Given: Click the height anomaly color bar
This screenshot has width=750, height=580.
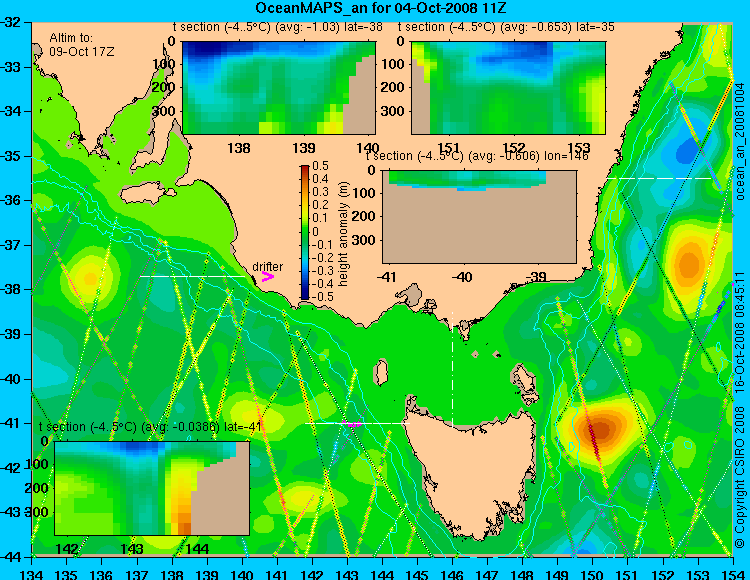Looking at the screenshot, I should [305, 232].
